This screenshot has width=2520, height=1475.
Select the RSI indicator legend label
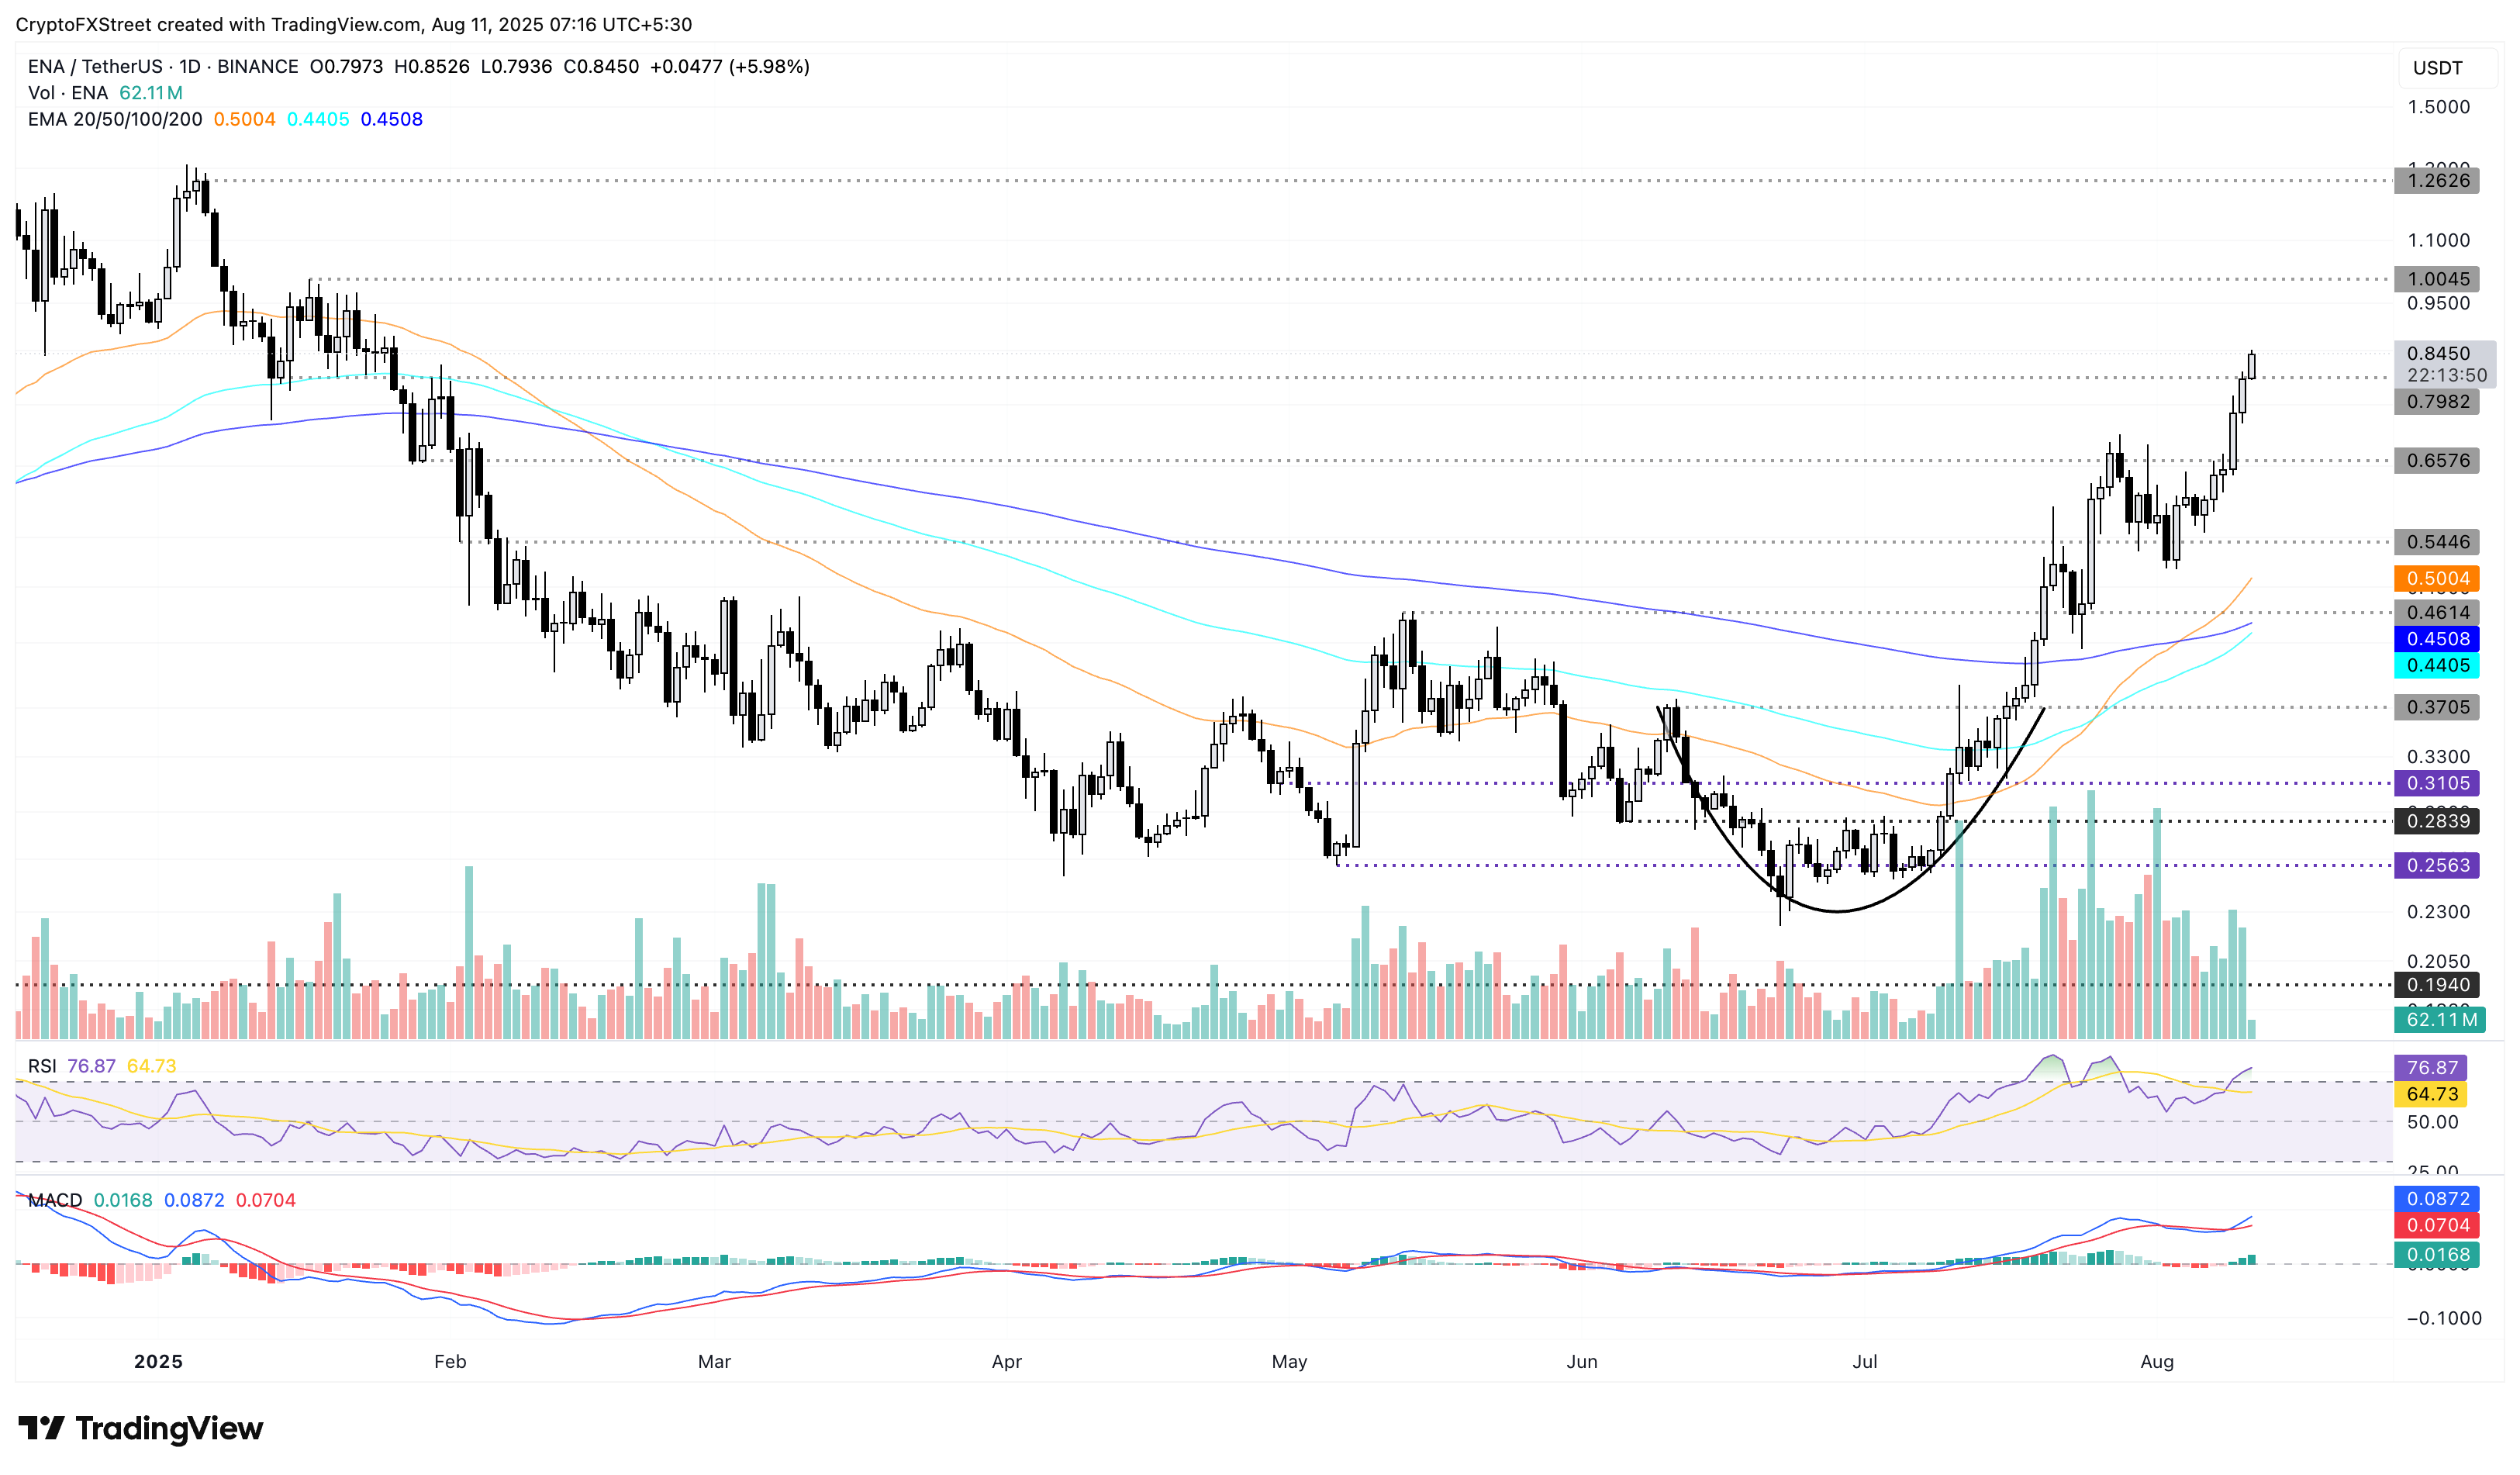[x=42, y=1066]
